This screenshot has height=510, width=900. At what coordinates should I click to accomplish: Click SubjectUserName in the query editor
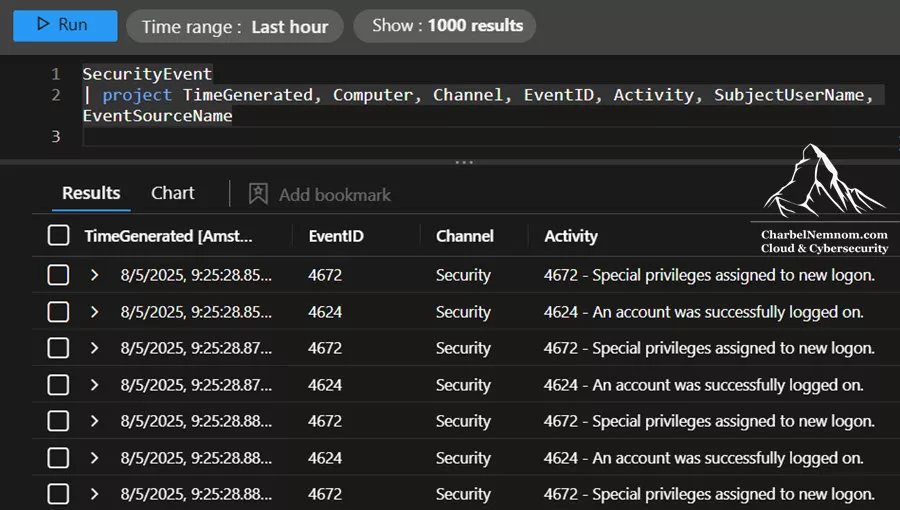pyautogui.click(x=789, y=95)
